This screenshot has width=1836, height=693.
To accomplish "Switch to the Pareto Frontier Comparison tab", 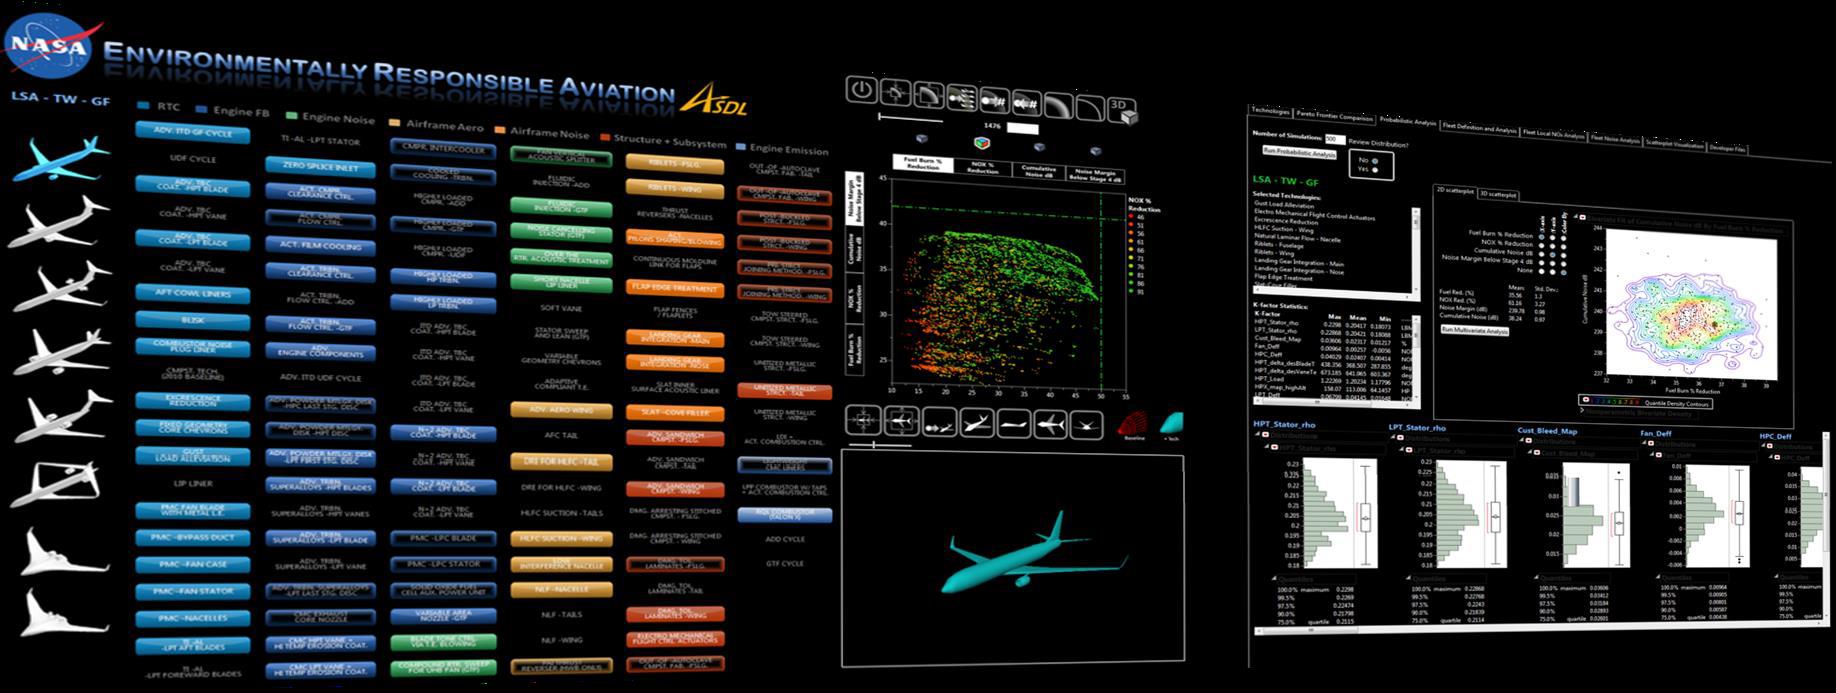I will tap(1334, 116).
